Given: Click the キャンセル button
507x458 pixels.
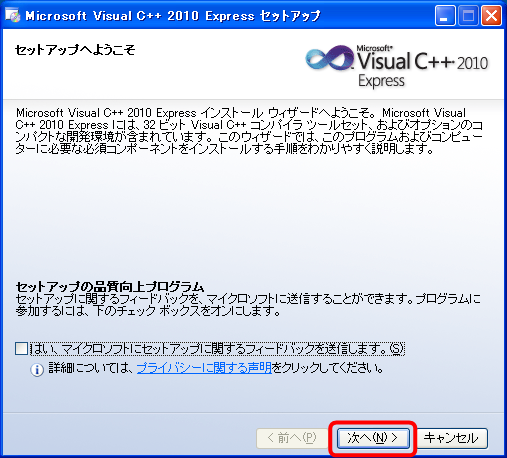Looking at the screenshot, I should (x=451, y=438).
